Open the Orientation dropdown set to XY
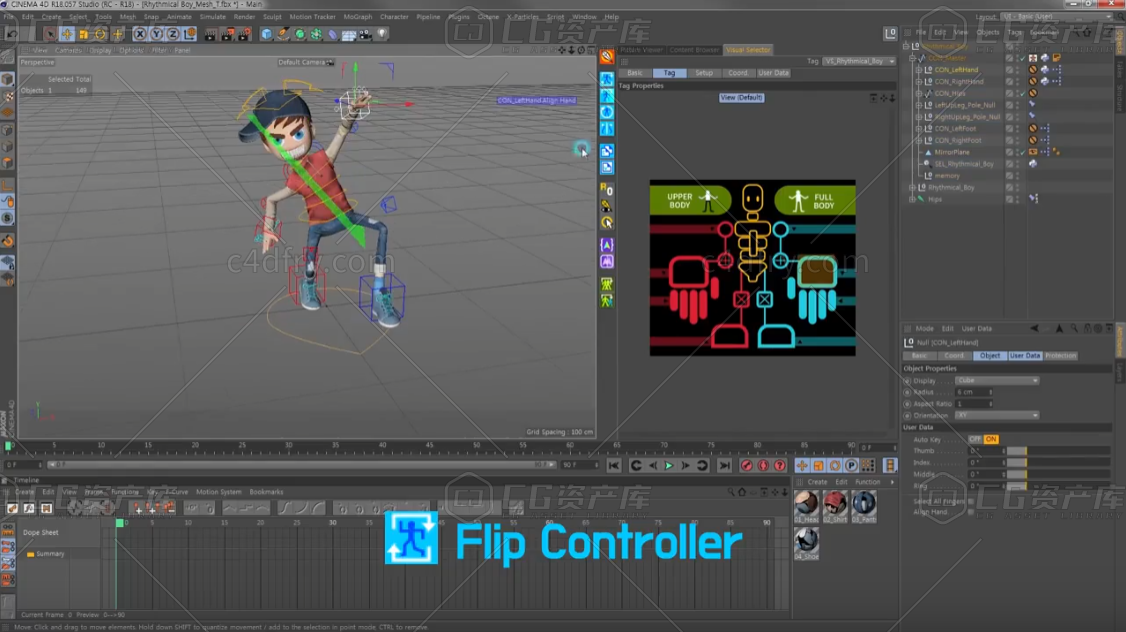 click(997, 415)
